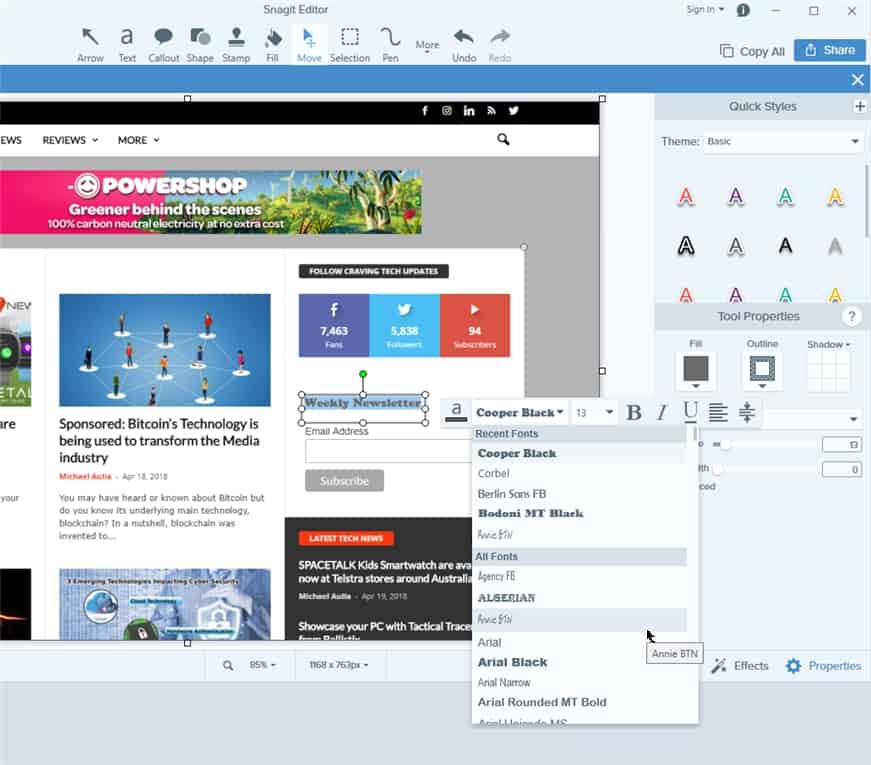Click the Email Address input field
Image resolution: width=871 pixels, height=765 pixels.
(x=388, y=451)
